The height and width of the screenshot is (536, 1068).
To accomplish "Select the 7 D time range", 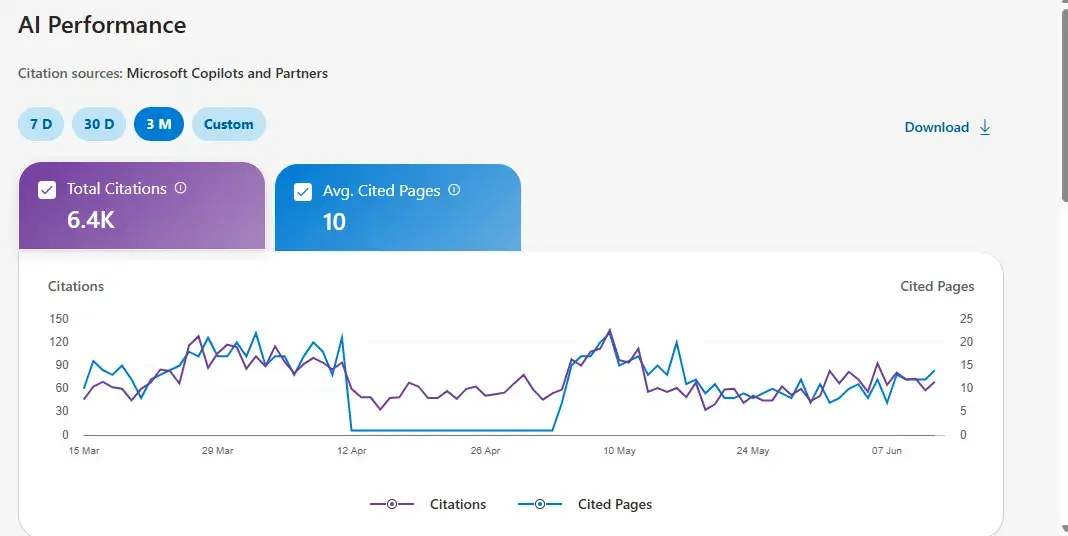I will [41, 125].
